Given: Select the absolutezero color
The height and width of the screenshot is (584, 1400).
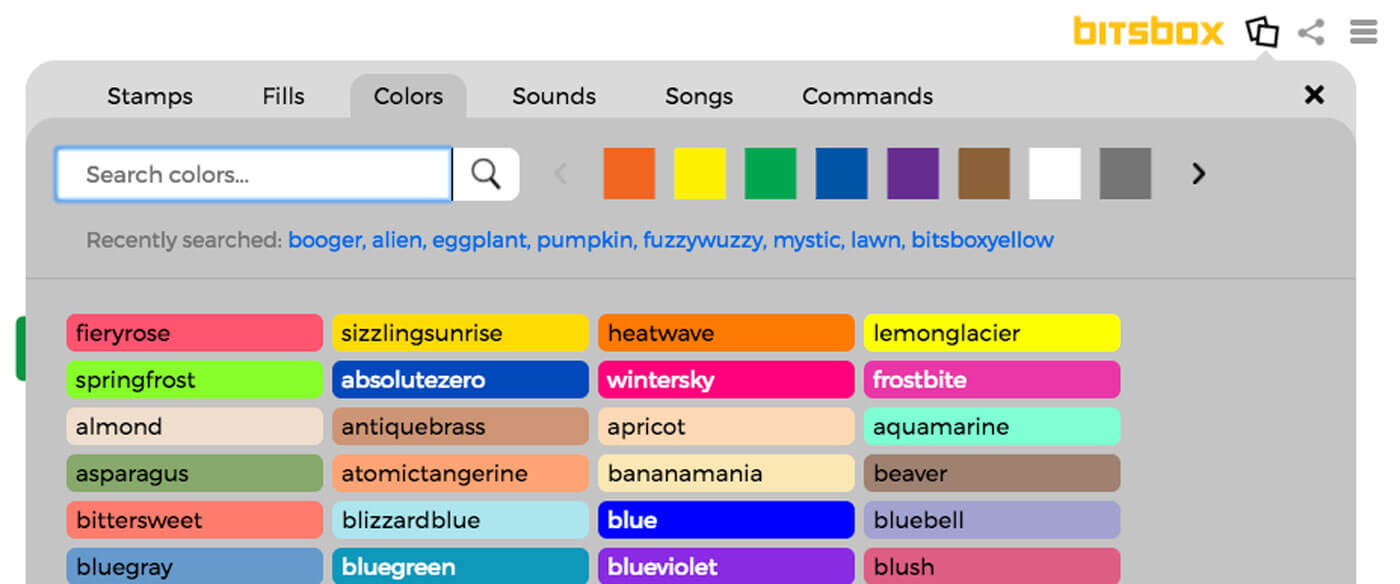Looking at the screenshot, I should click(460, 380).
